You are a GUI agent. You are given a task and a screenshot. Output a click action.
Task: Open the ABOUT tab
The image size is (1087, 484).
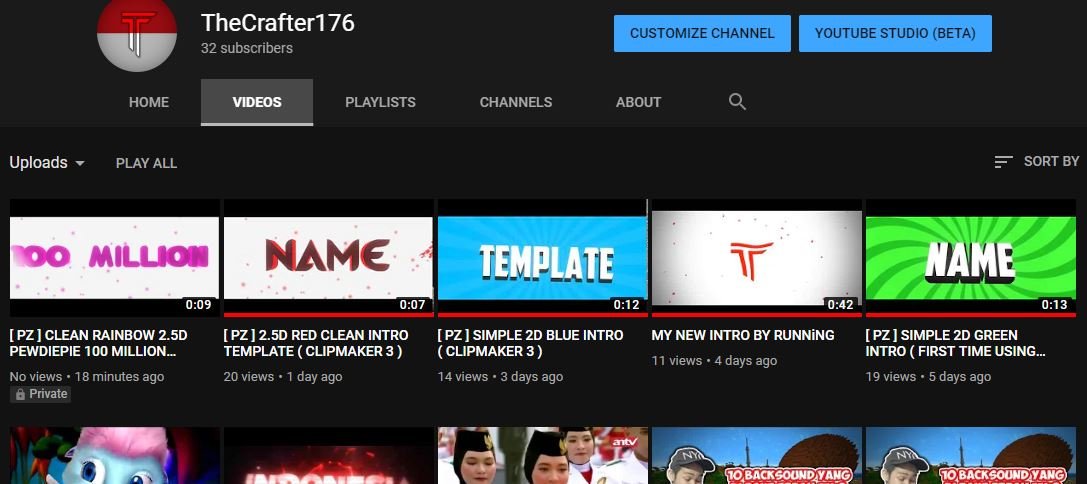click(x=638, y=102)
